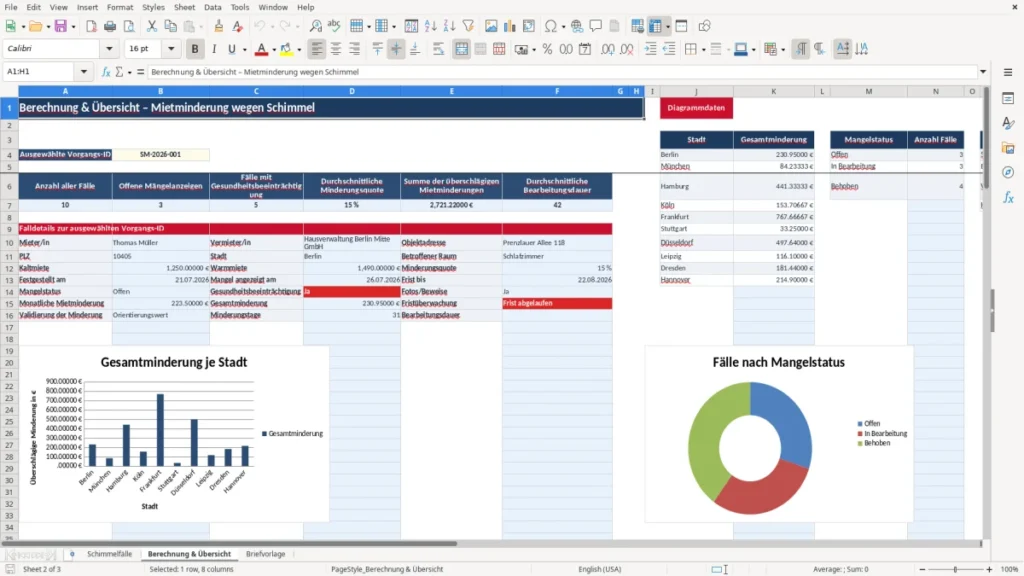Apply the background color swatch
This screenshot has height=576, width=1024.
click(x=286, y=49)
